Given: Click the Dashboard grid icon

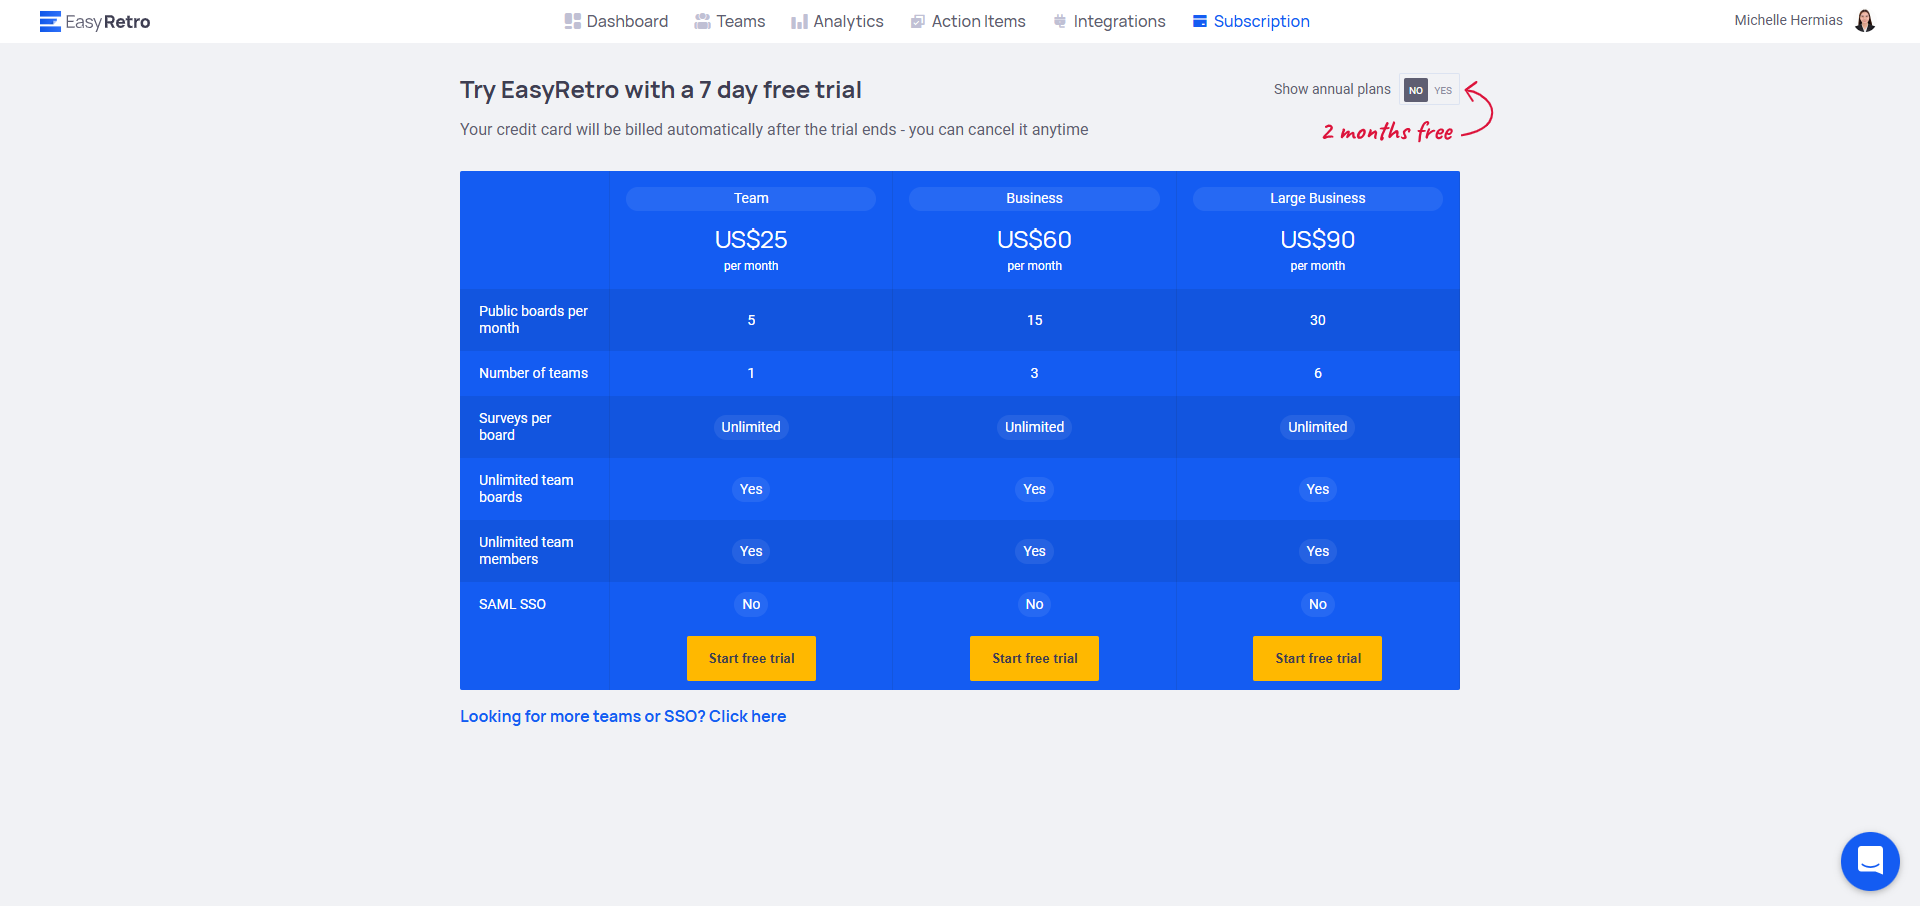Looking at the screenshot, I should tap(573, 21).
